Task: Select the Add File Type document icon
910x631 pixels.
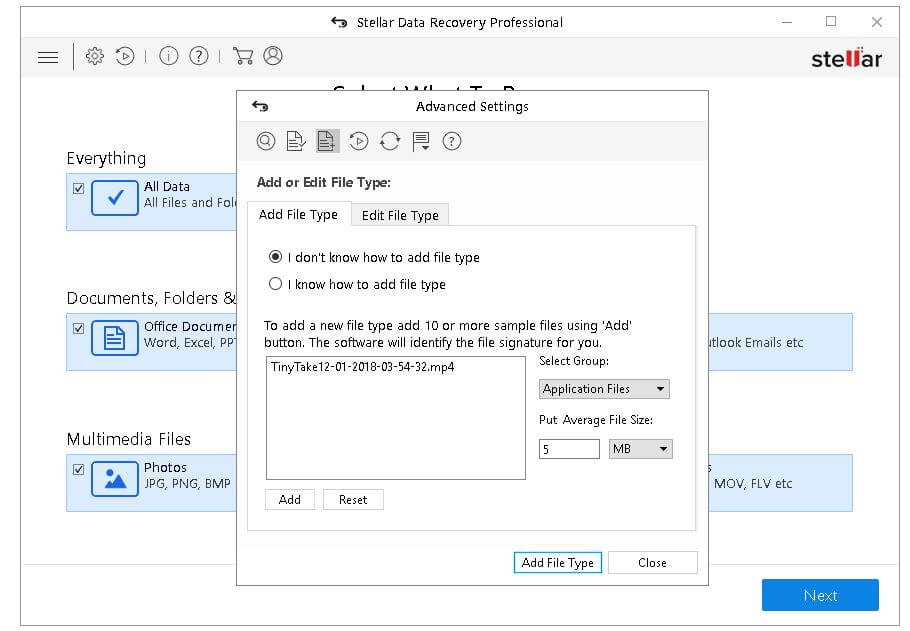Action: 327,141
